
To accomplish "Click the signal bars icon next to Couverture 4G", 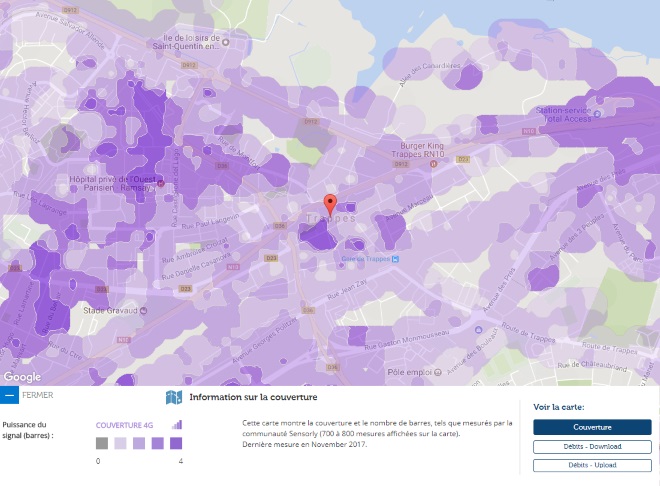I will pos(177,424).
